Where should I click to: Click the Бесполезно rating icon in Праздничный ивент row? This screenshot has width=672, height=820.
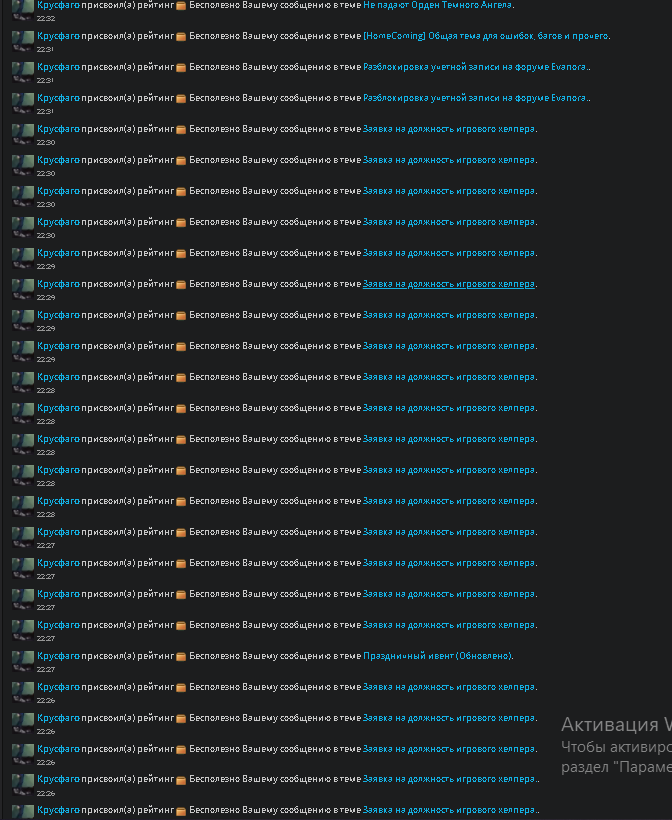pos(181,657)
